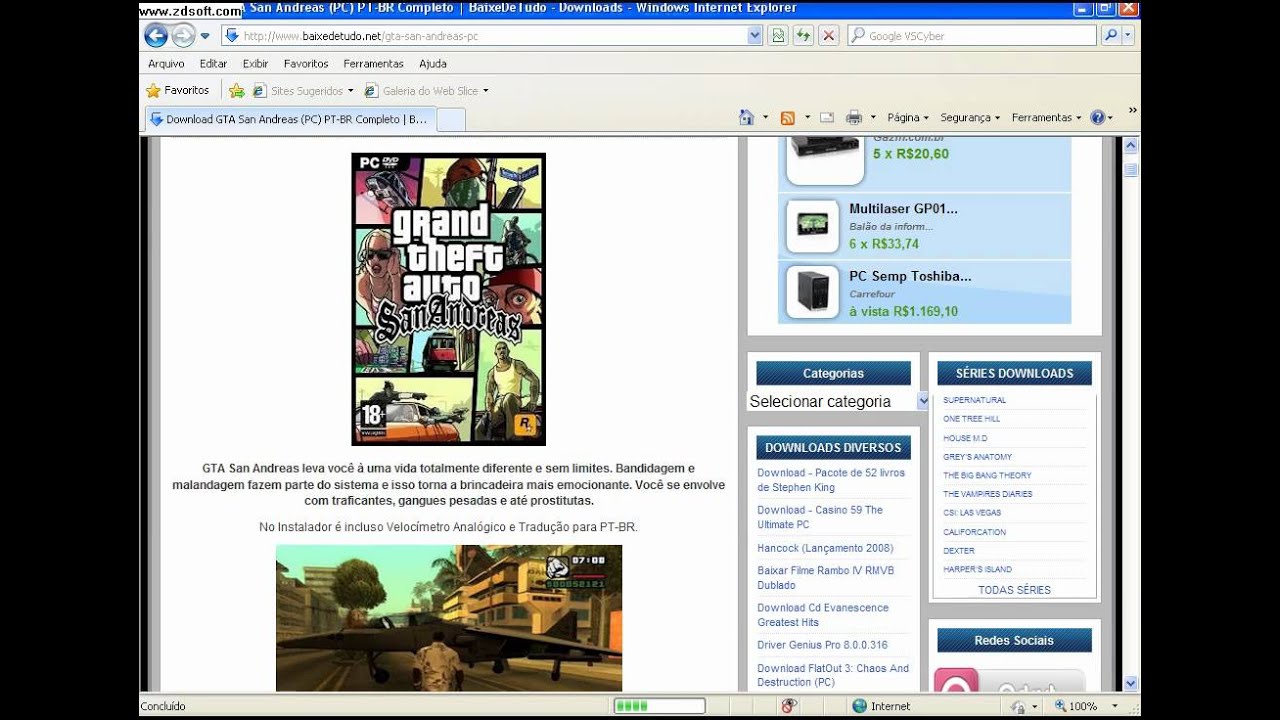1280x720 pixels.
Task: Open the Ajuda menu
Action: pos(433,63)
